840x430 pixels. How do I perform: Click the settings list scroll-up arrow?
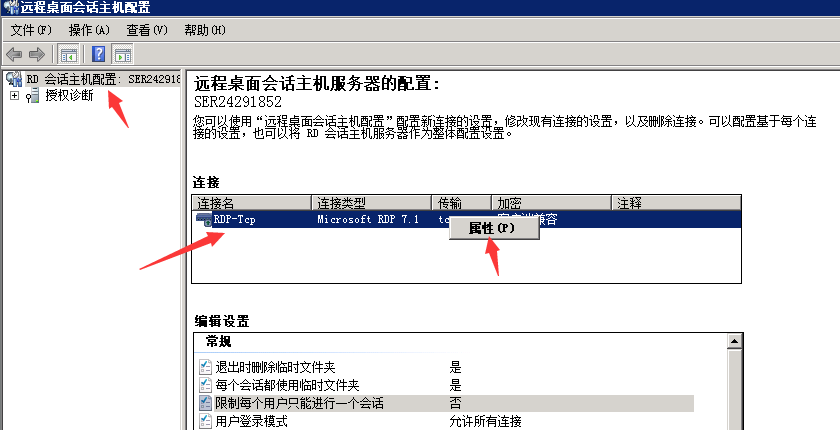coord(735,343)
